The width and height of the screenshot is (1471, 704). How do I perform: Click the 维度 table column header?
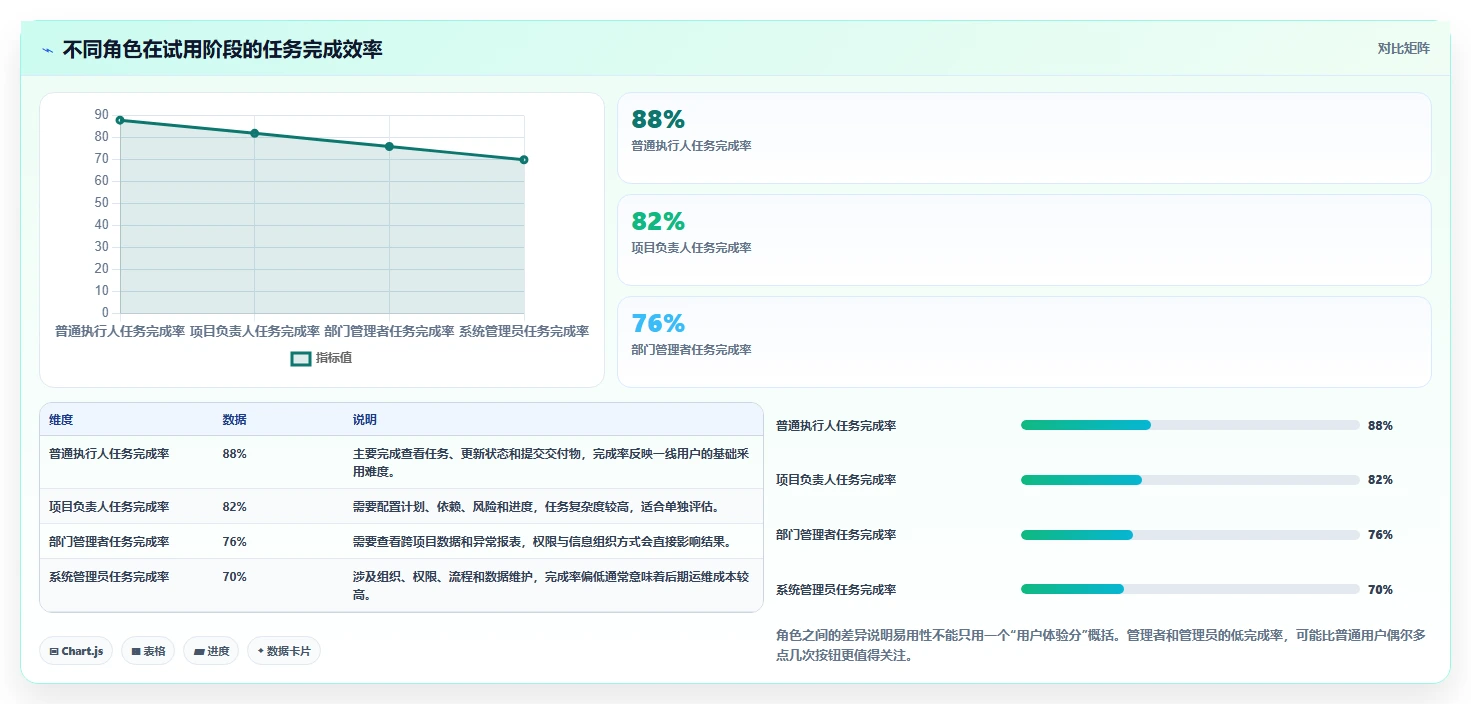pyautogui.click(x=61, y=420)
